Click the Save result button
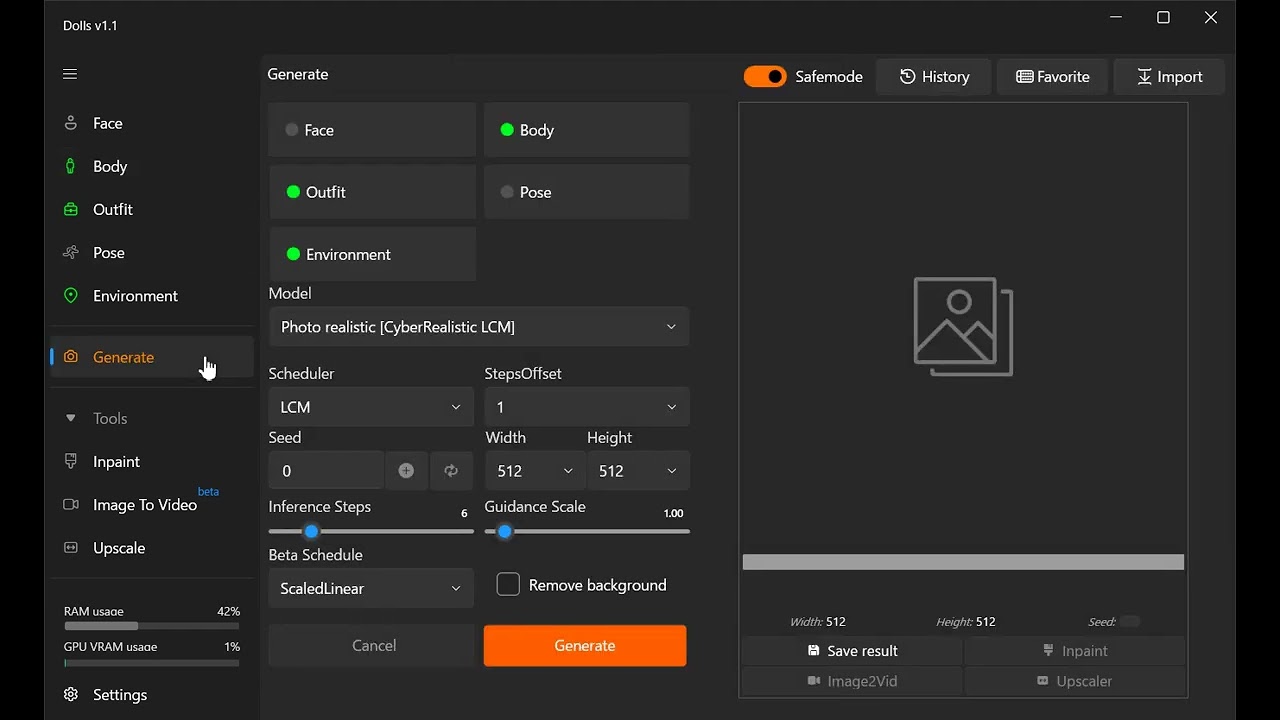 coord(852,650)
